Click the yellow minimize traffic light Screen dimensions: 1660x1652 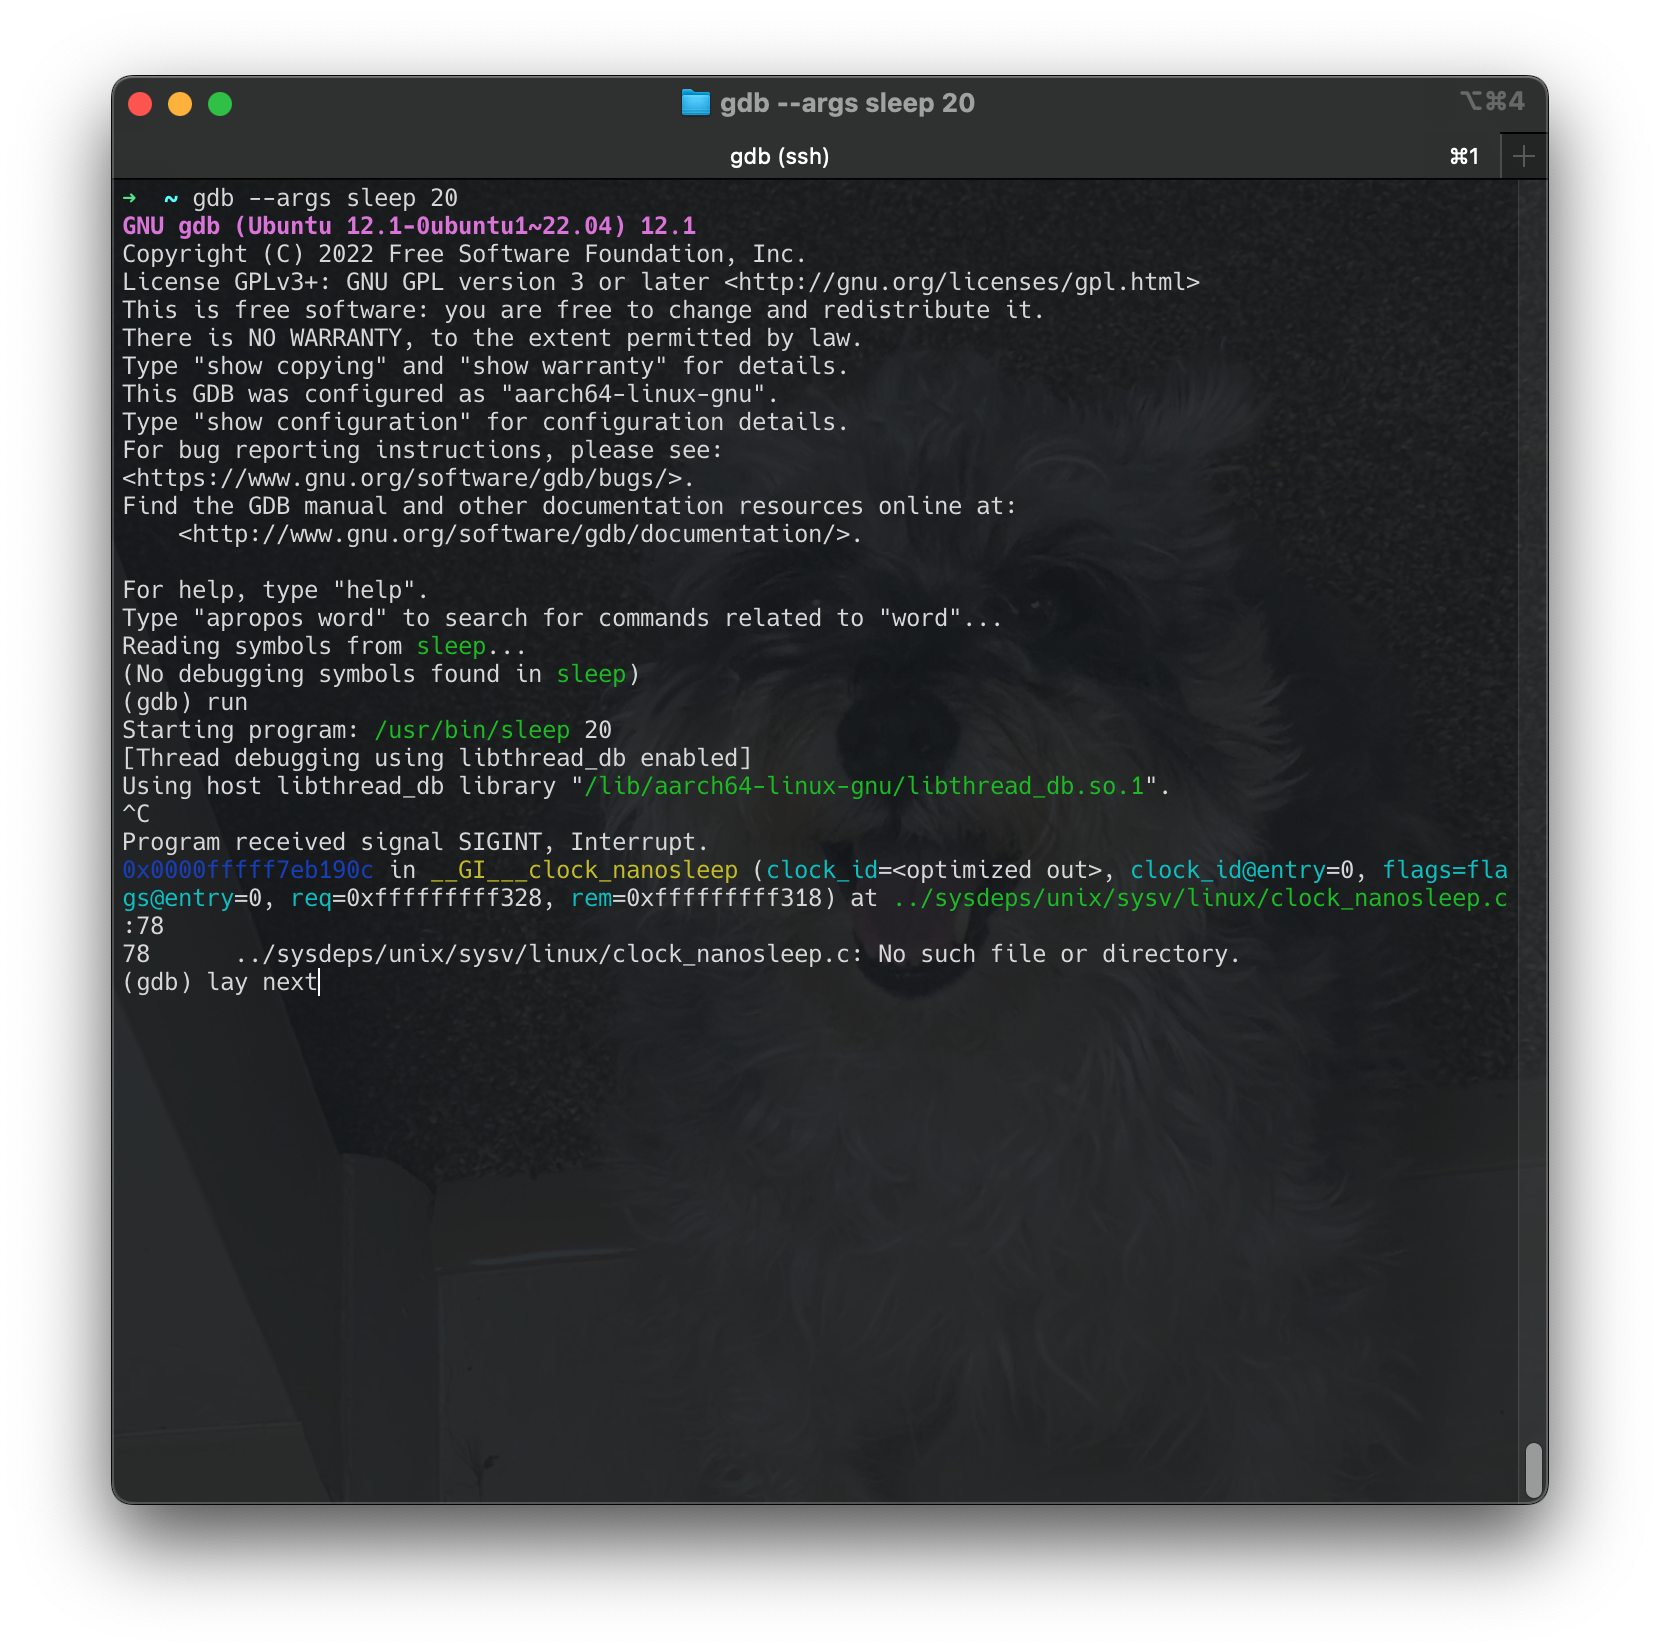pyautogui.click(x=181, y=102)
